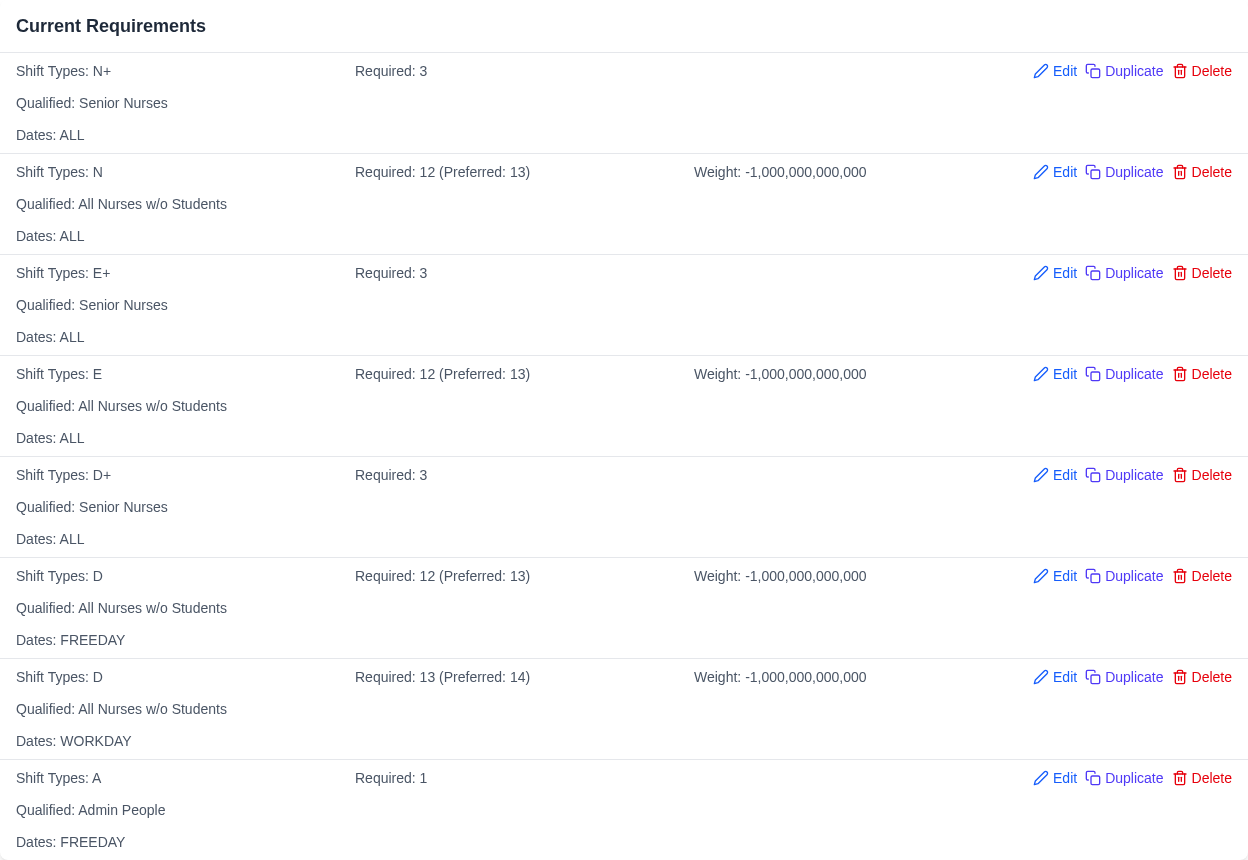The width and height of the screenshot is (1248, 860).
Task: Delete the shift D WORKDAY requirement
Action: (x=1202, y=677)
